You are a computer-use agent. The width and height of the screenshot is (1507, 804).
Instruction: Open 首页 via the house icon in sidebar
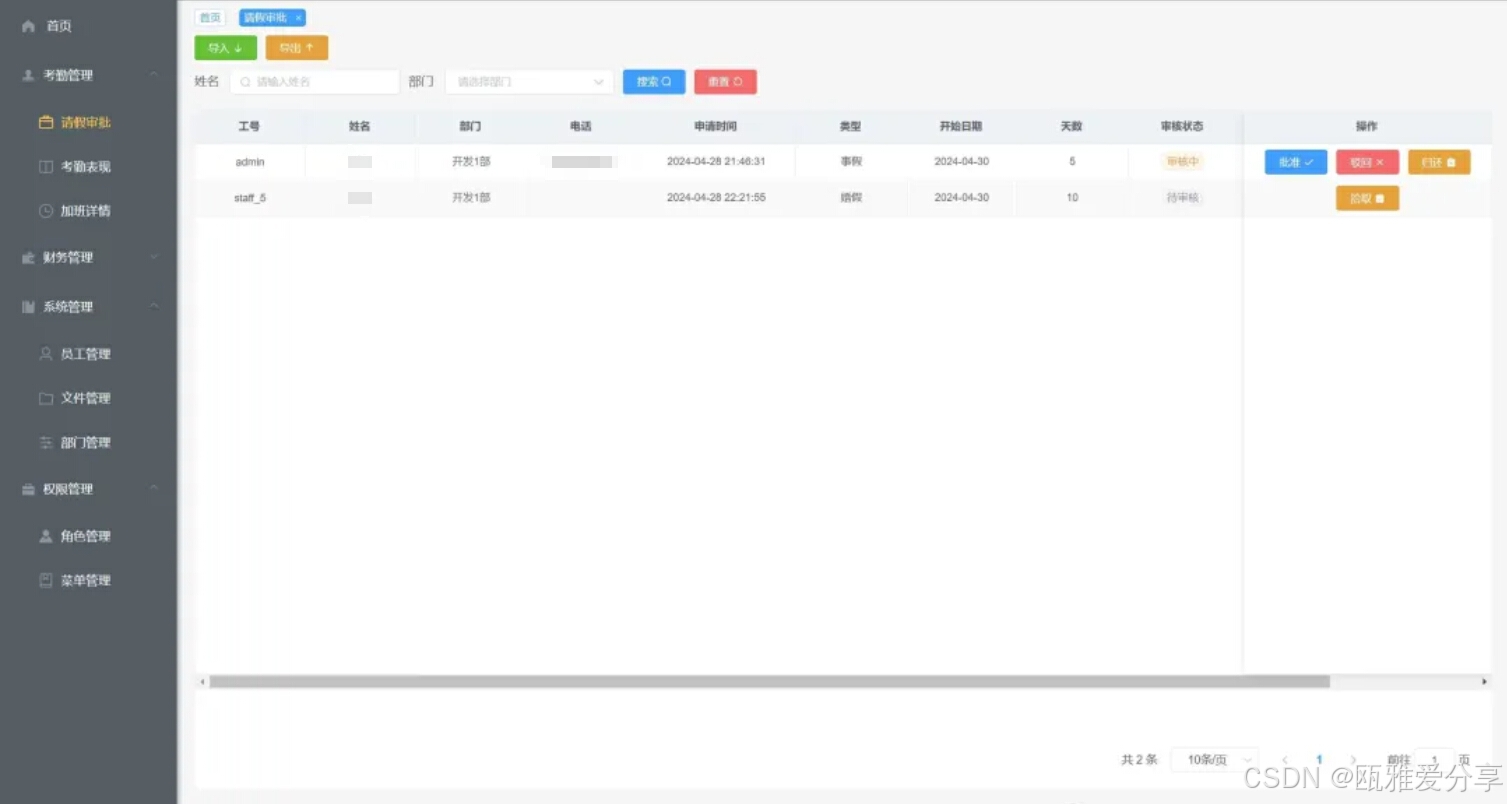click(x=28, y=27)
